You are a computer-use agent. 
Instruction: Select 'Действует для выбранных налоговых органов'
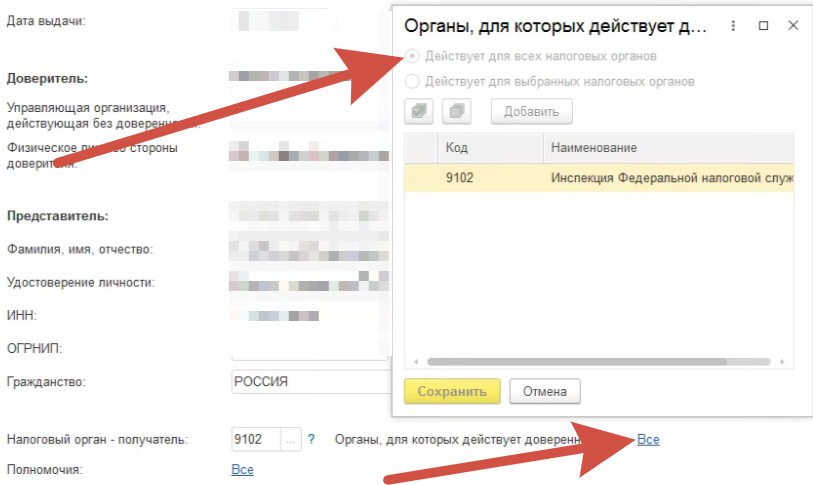[x=412, y=82]
